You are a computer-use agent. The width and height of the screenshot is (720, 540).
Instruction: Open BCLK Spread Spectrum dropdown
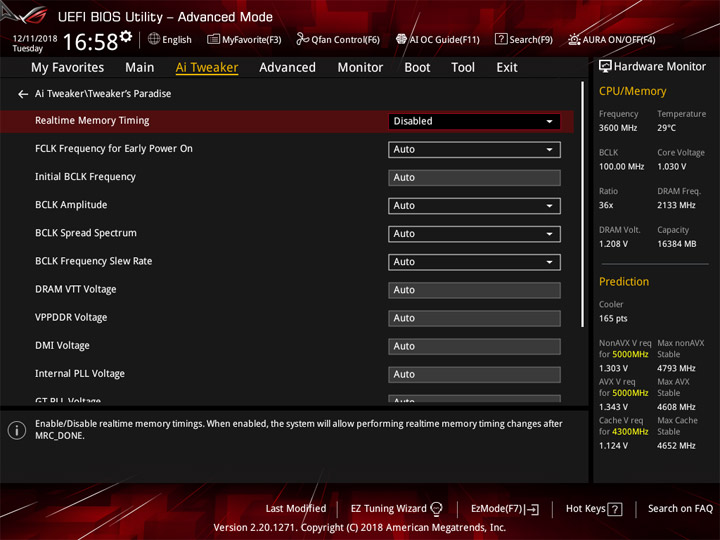pos(474,234)
